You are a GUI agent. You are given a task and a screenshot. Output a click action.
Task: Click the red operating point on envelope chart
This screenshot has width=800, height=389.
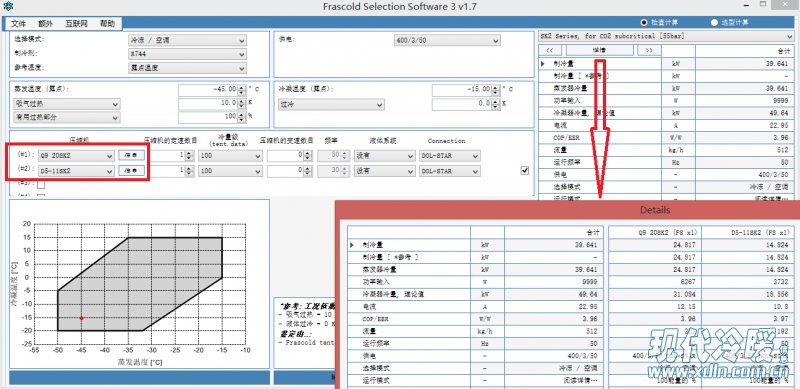(81, 318)
